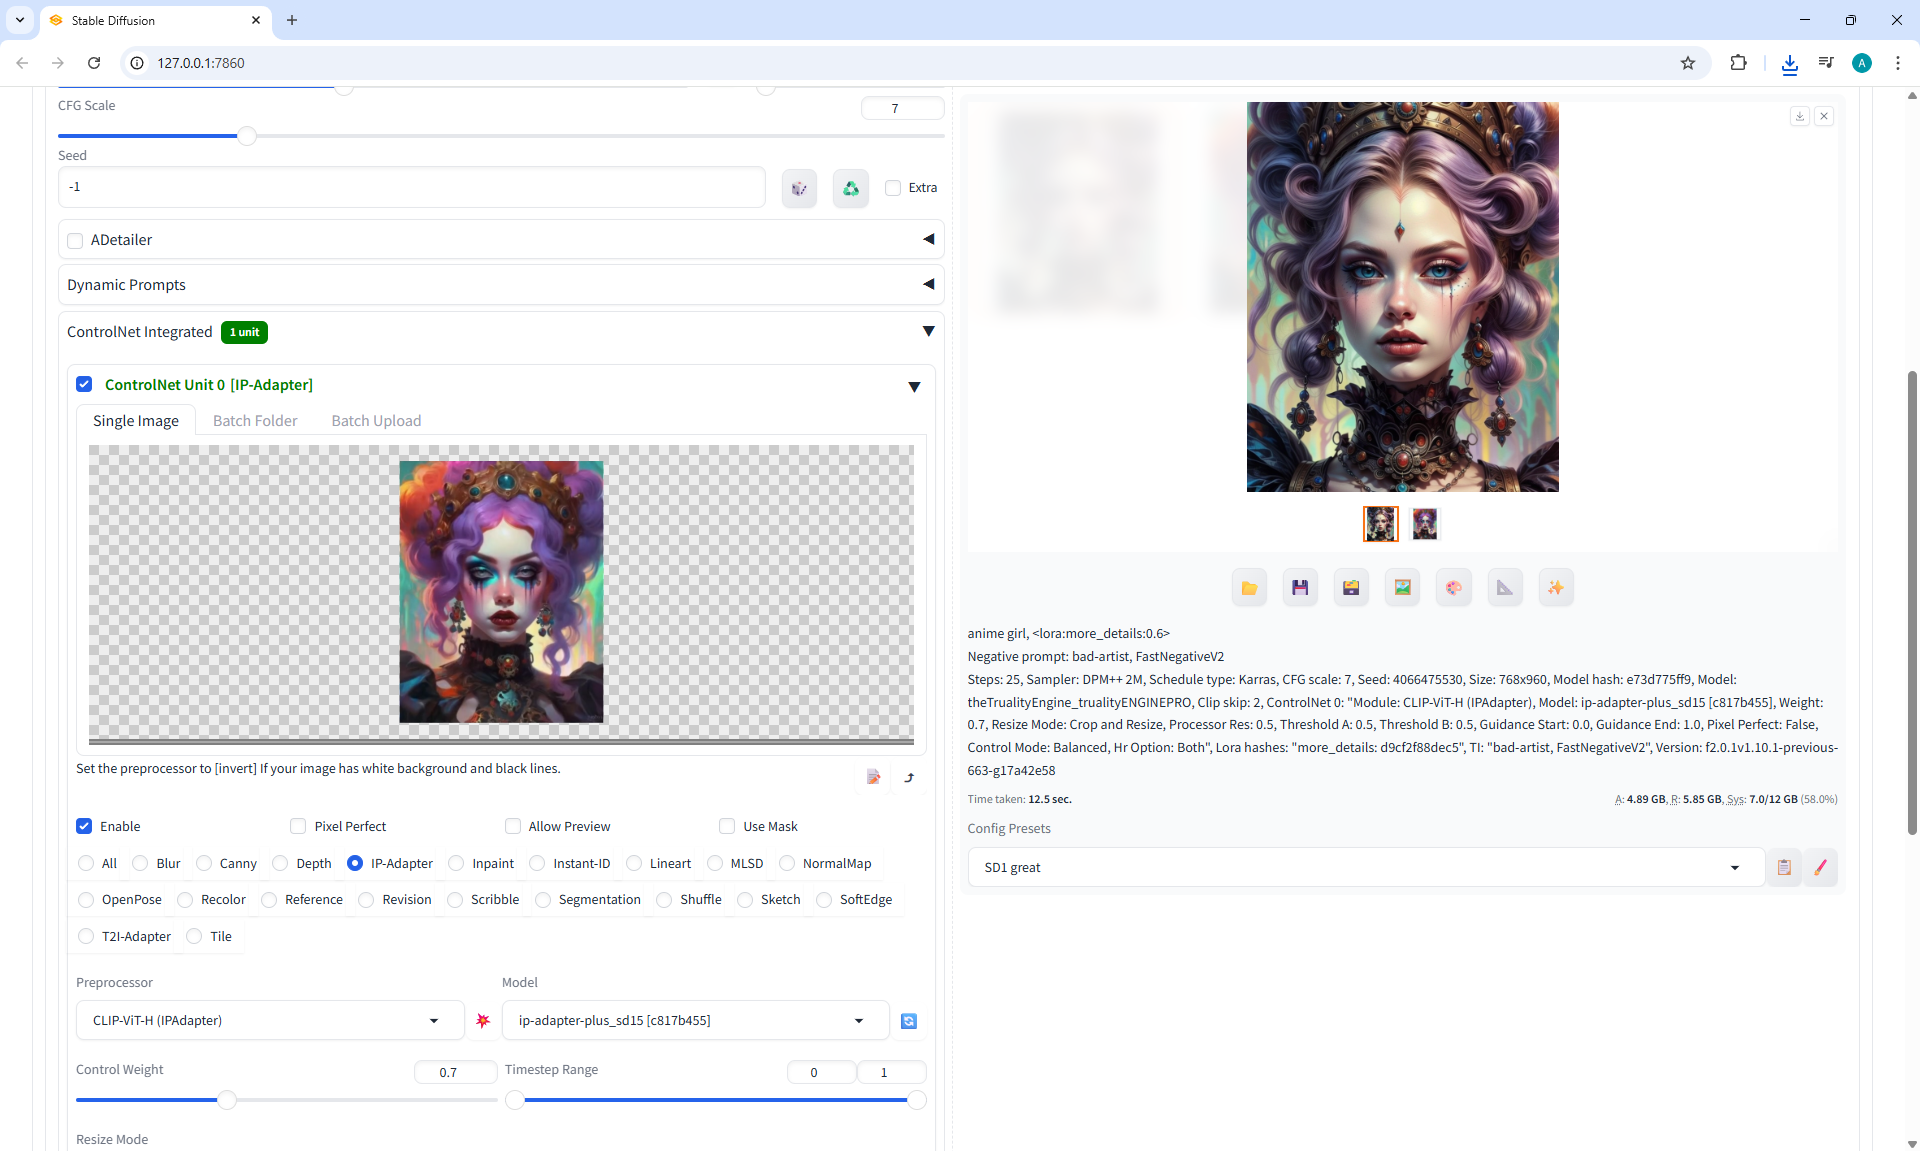Open the Preprocessor dropdown
Viewport: 1920px width, 1151px height.
(269, 1021)
